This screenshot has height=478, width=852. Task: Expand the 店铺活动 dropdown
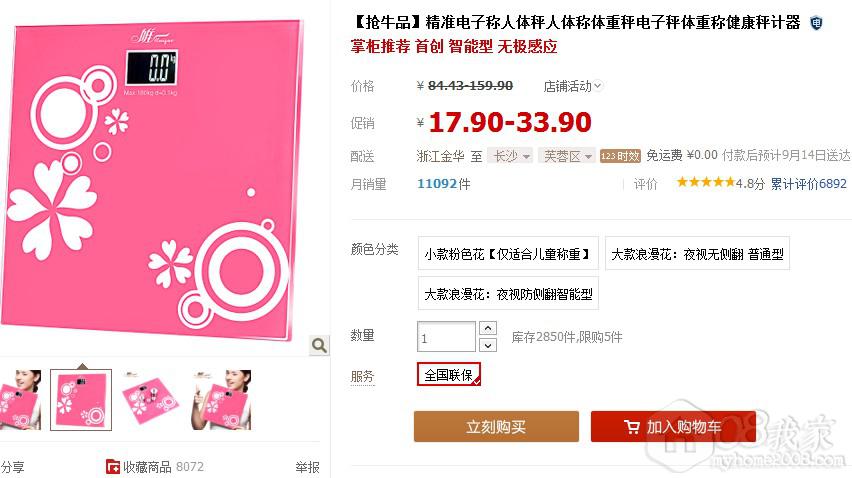572,86
